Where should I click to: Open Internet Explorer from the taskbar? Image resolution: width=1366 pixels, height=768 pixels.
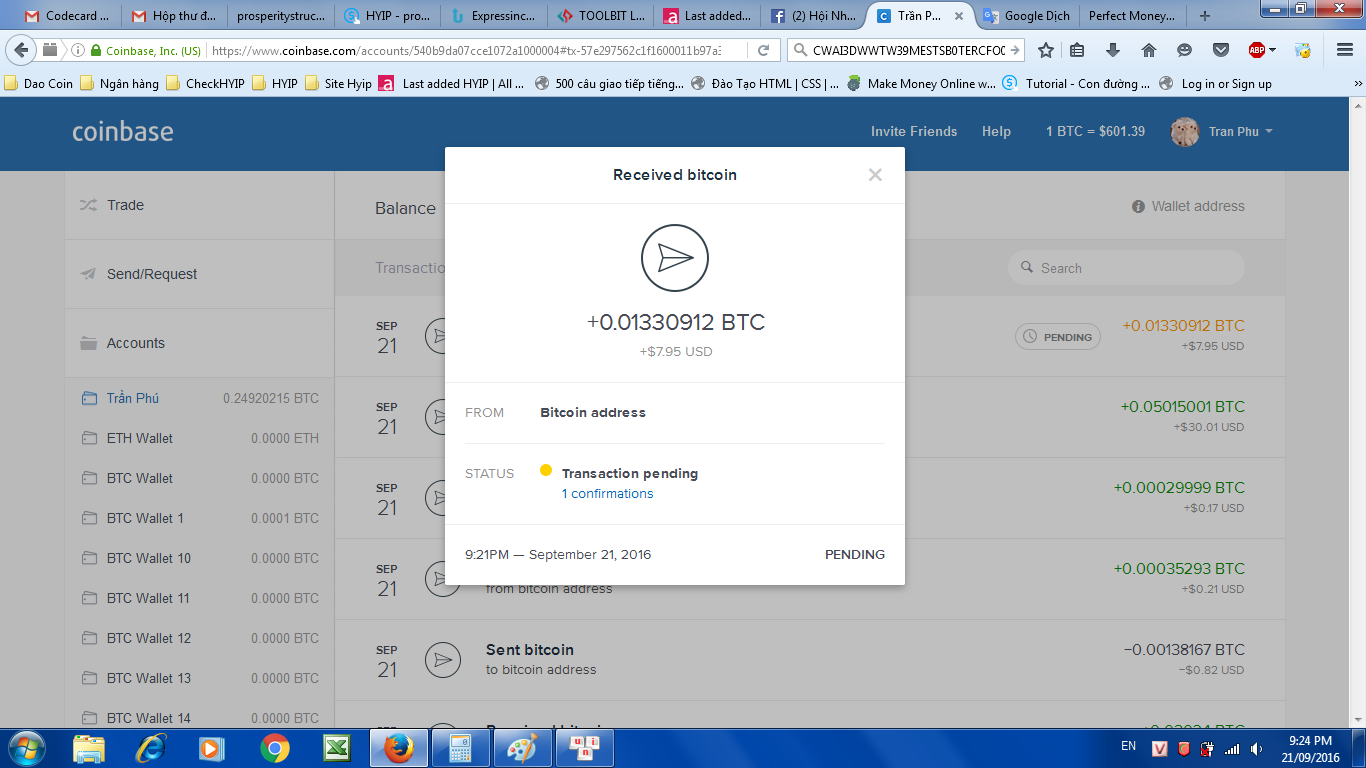pyautogui.click(x=151, y=748)
